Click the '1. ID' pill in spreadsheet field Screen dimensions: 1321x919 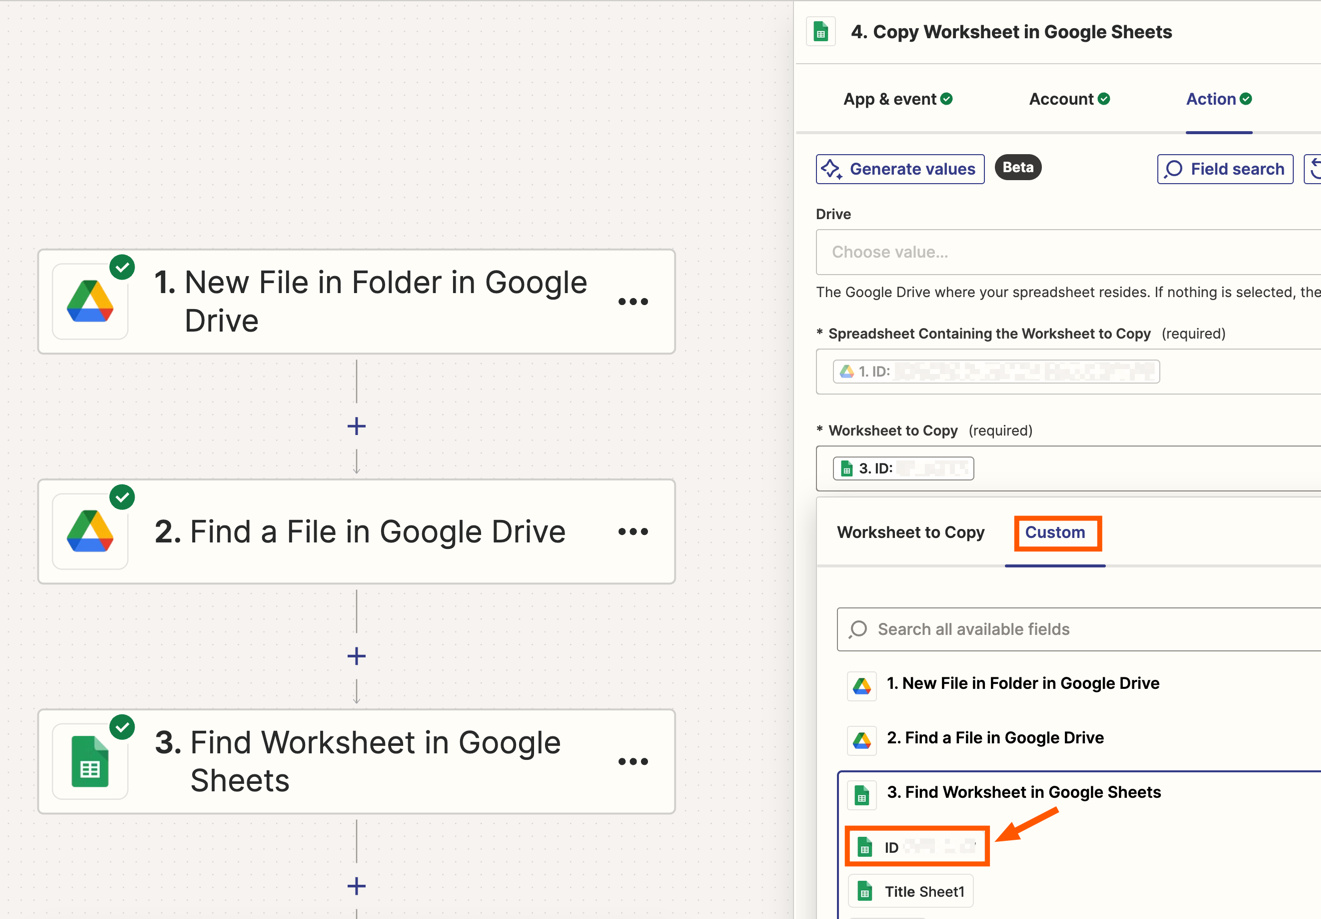coord(996,372)
